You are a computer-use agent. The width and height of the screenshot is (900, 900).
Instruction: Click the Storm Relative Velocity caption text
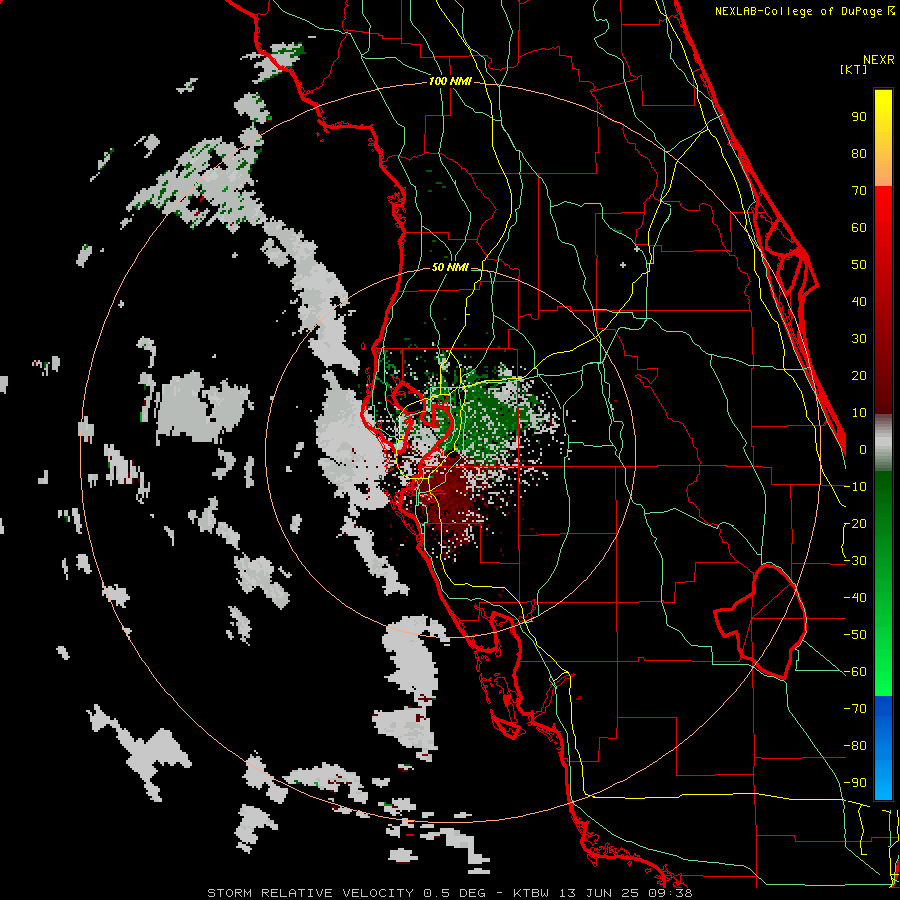pyautogui.click(x=449, y=893)
